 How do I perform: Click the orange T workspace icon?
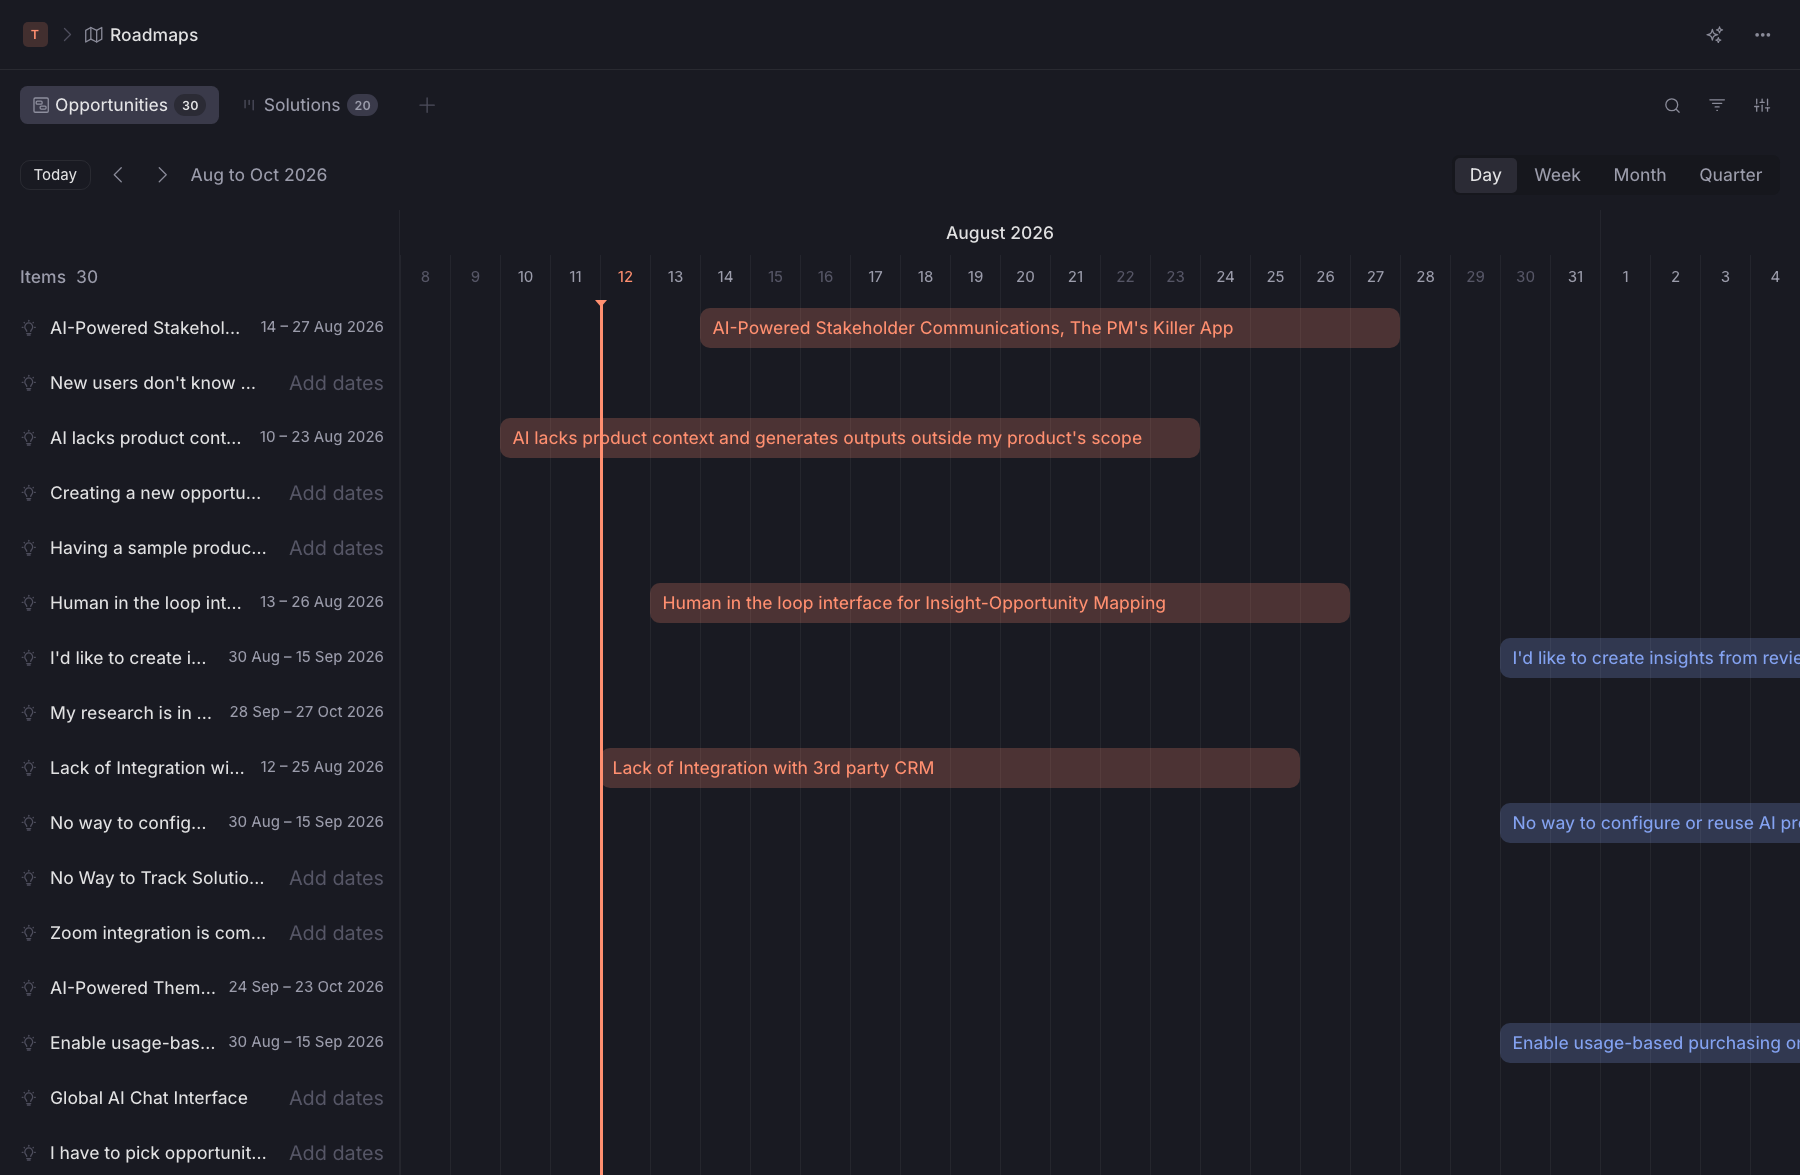(x=35, y=35)
